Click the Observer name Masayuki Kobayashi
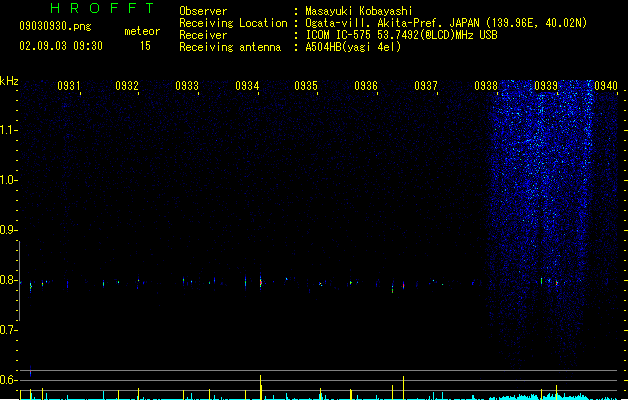 (x=359, y=11)
